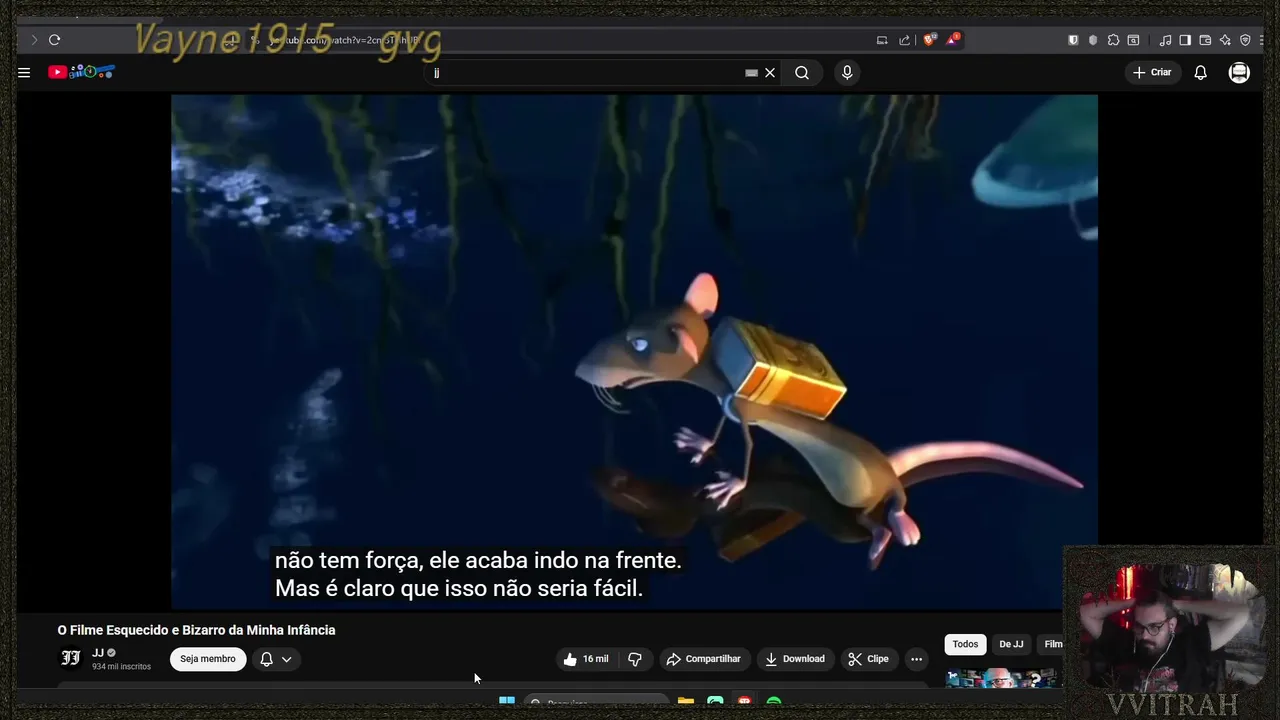Open Compartilhar share dialog
The width and height of the screenshot is (1280, 720).
704,659
